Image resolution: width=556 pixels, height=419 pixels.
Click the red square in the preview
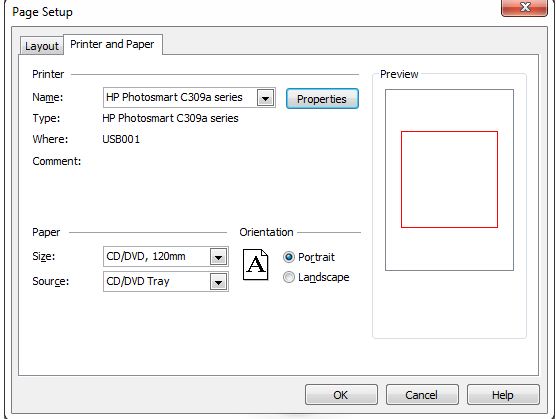pyautogui.click(x=449, y=179)
